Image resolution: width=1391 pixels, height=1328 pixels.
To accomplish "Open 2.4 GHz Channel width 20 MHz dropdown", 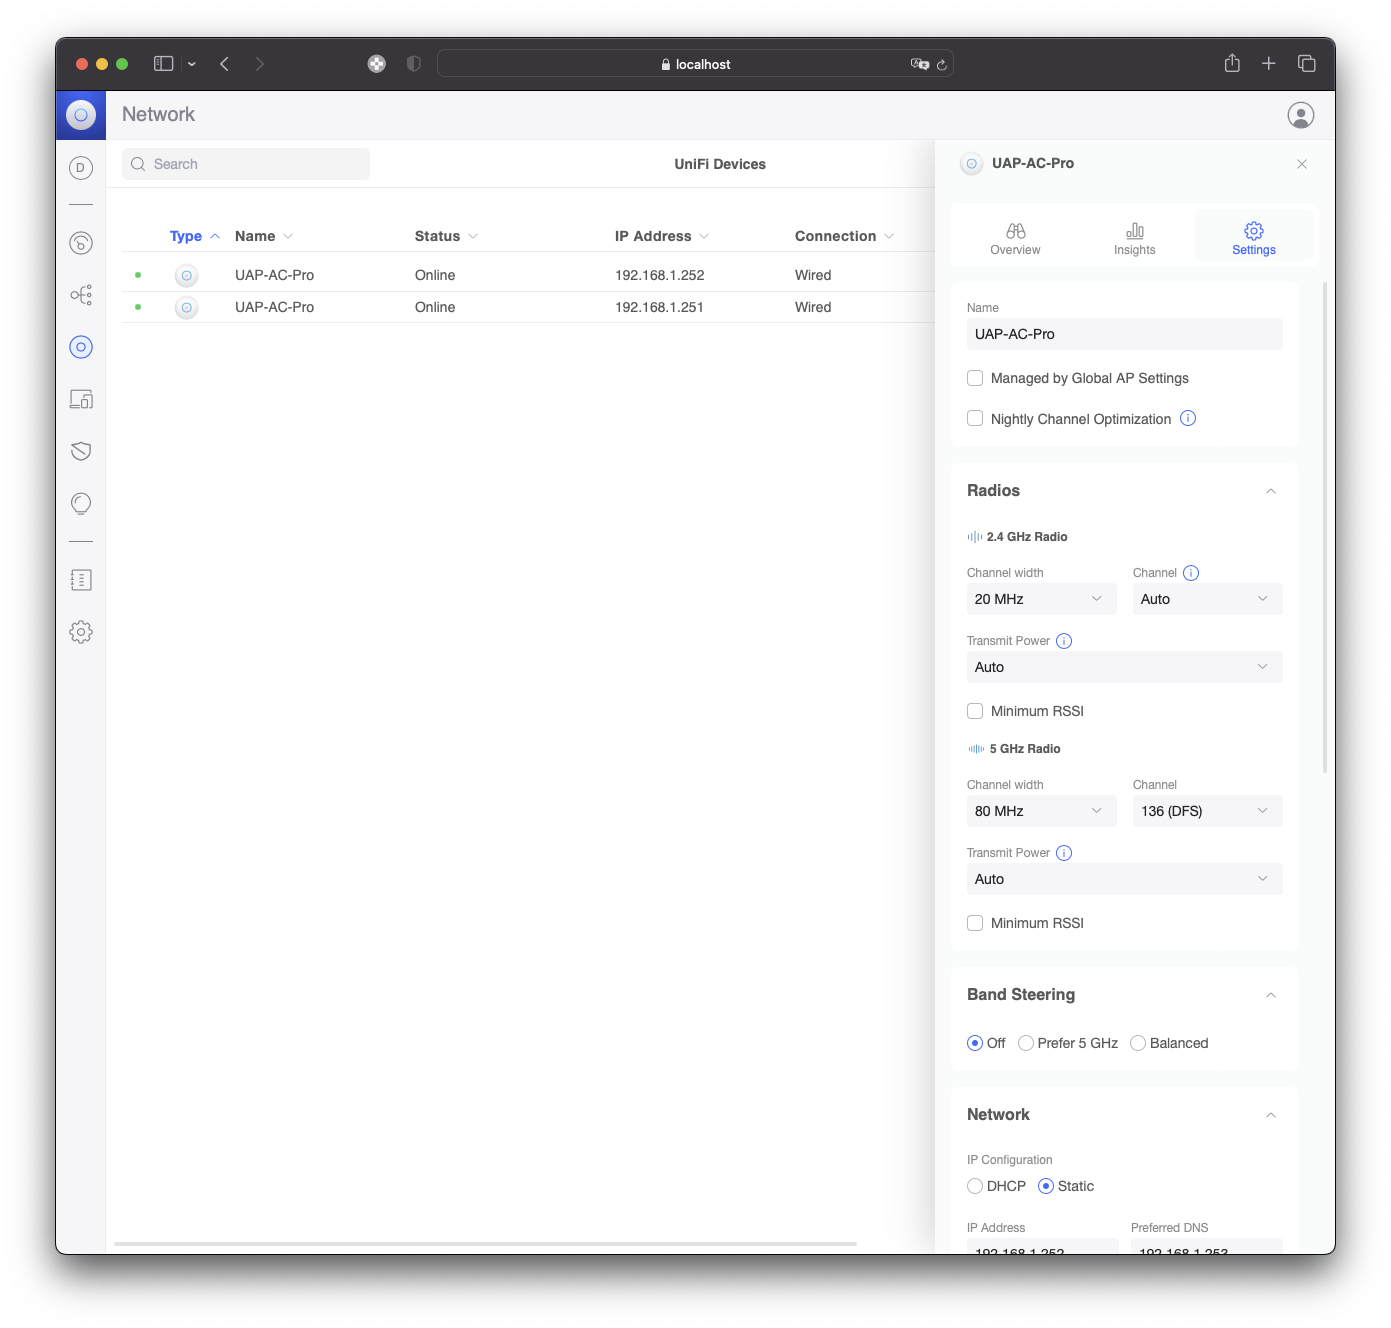I will 1041,599.
